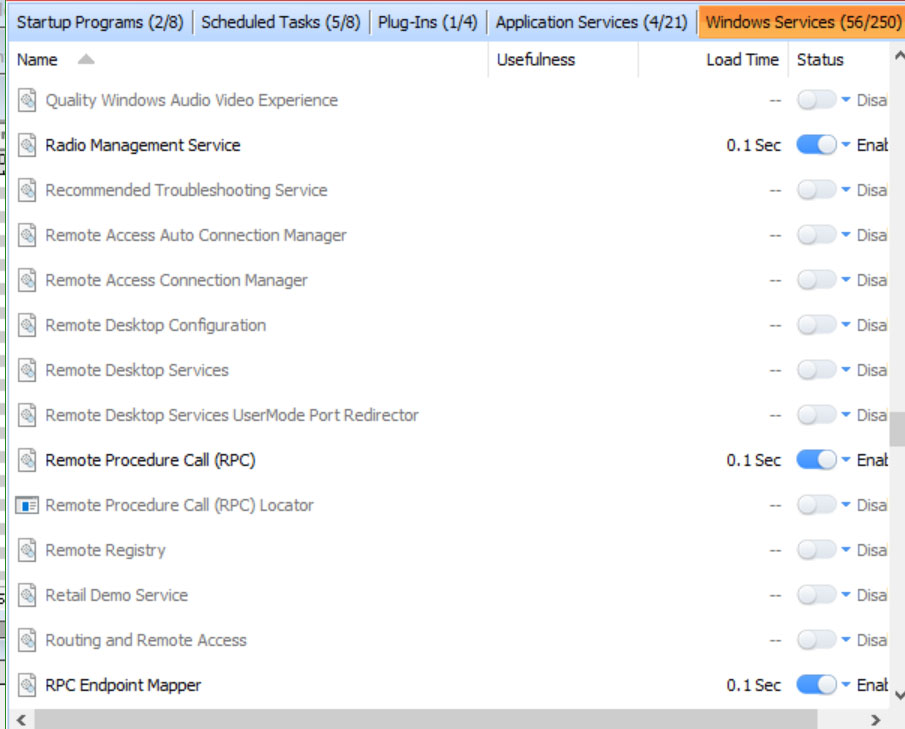Sort by the Status column header

[x=820, y=59]
